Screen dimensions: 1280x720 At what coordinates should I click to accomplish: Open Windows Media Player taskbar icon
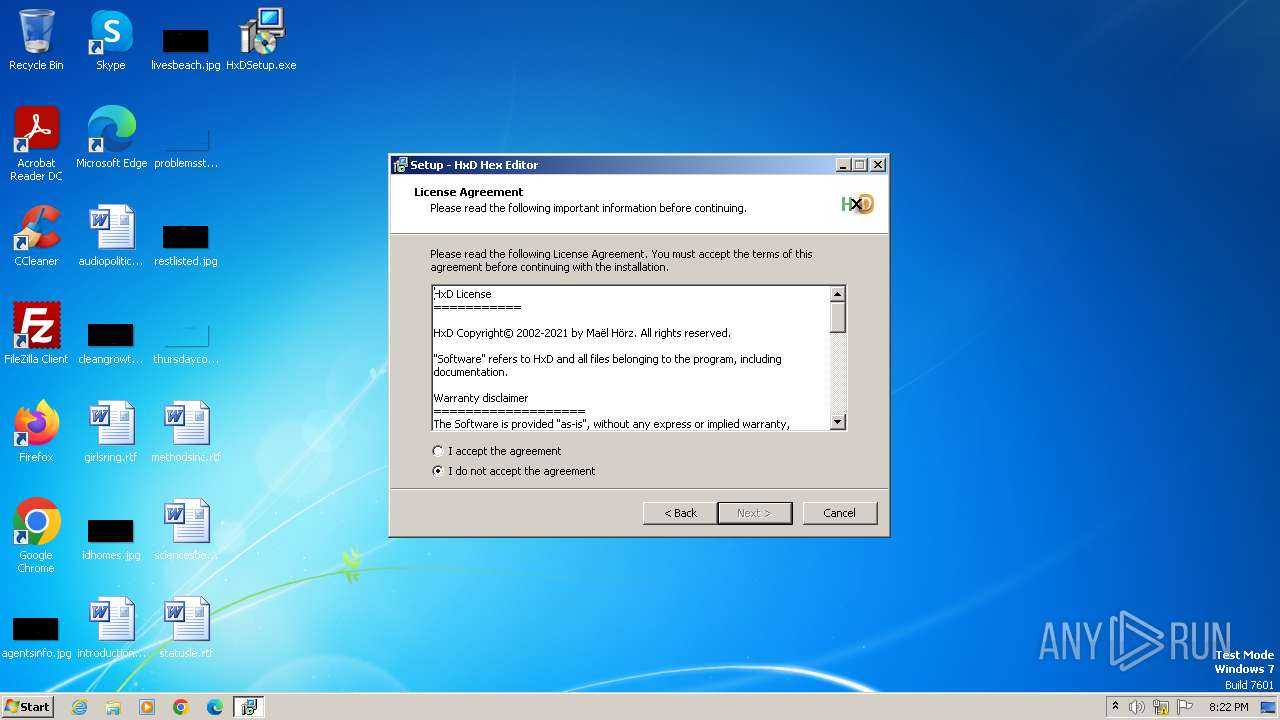pos(147,707)
